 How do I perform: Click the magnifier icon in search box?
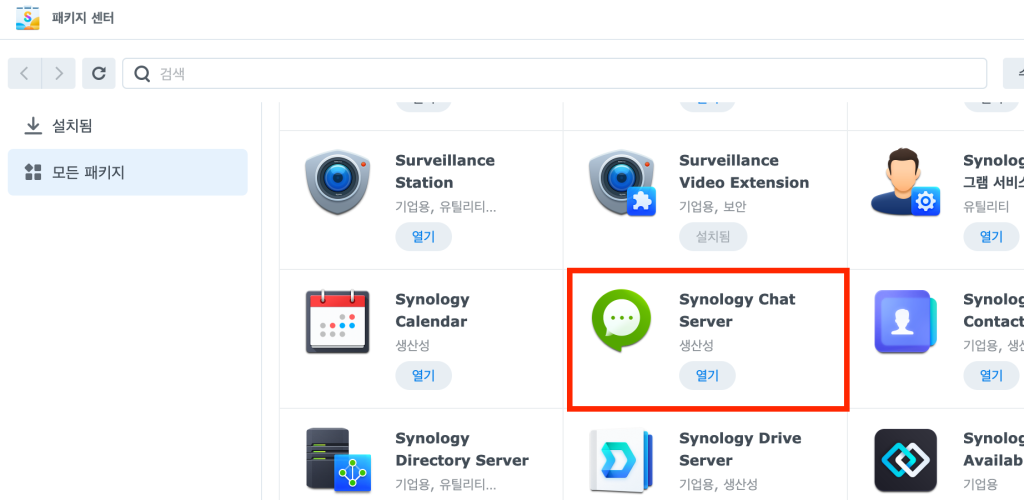pos(142,74)
